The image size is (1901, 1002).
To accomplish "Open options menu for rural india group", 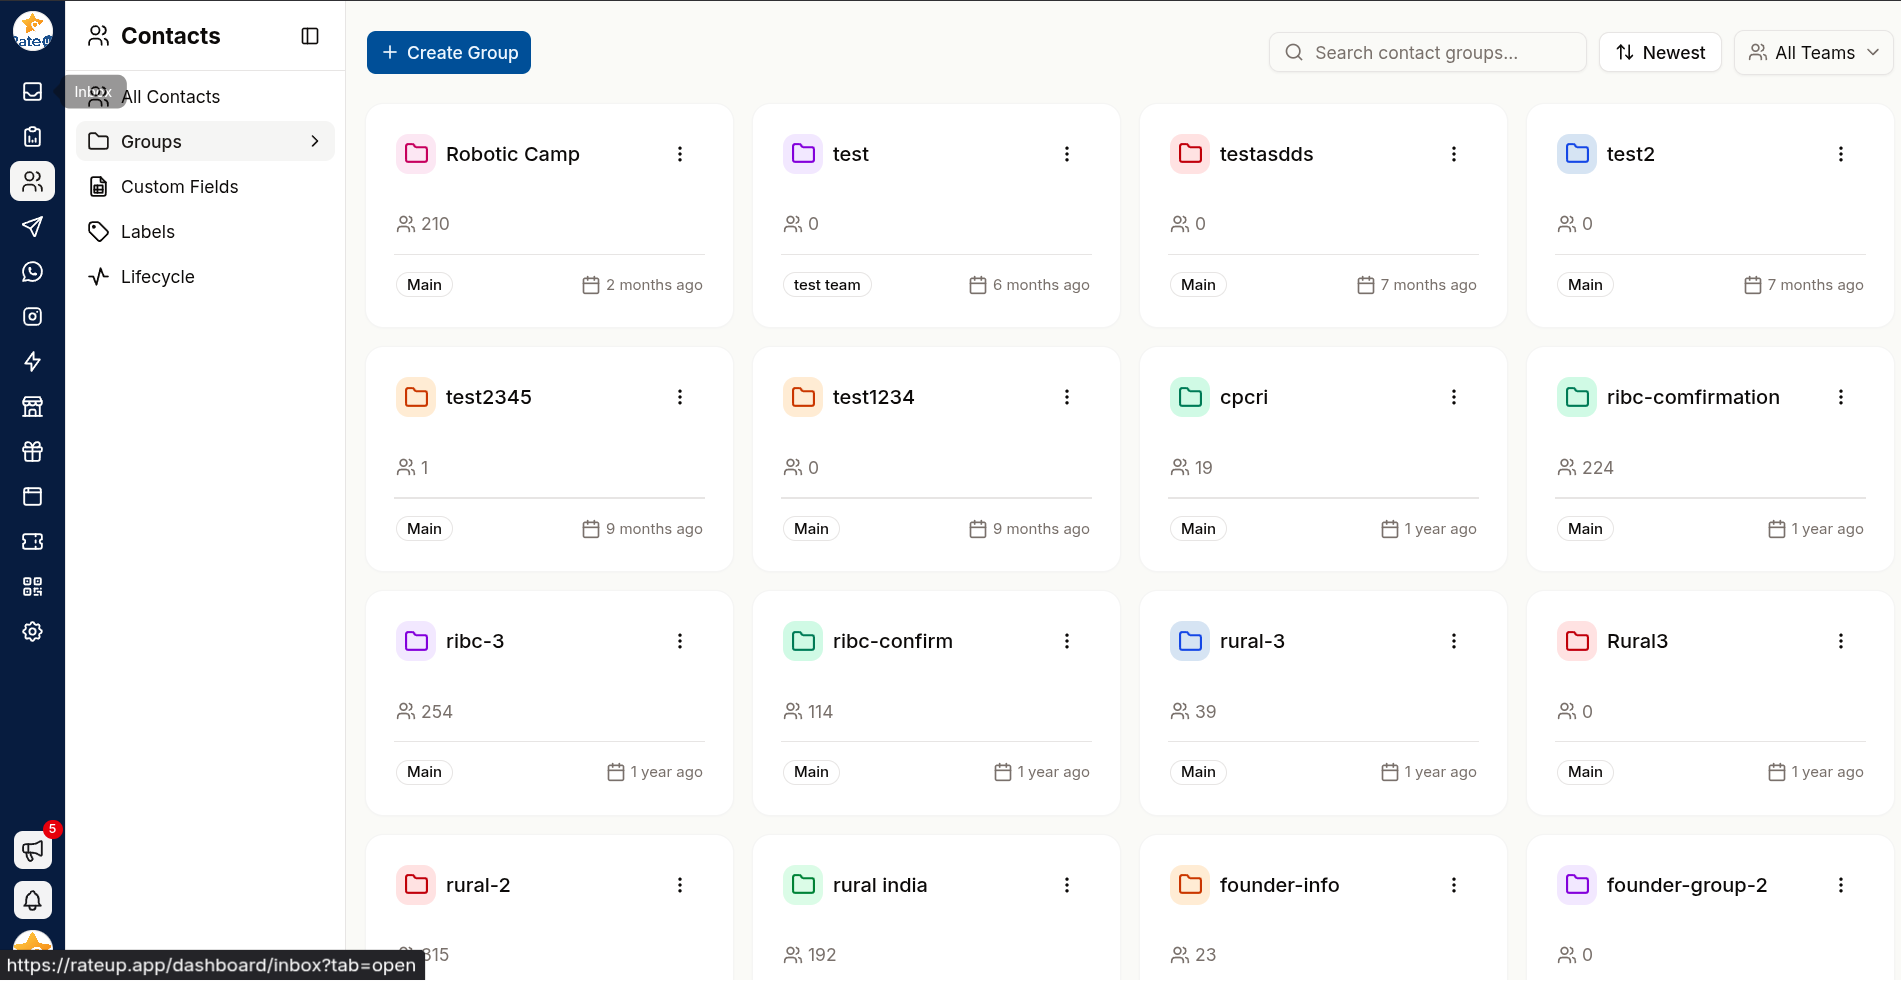I will [1067, 885].
